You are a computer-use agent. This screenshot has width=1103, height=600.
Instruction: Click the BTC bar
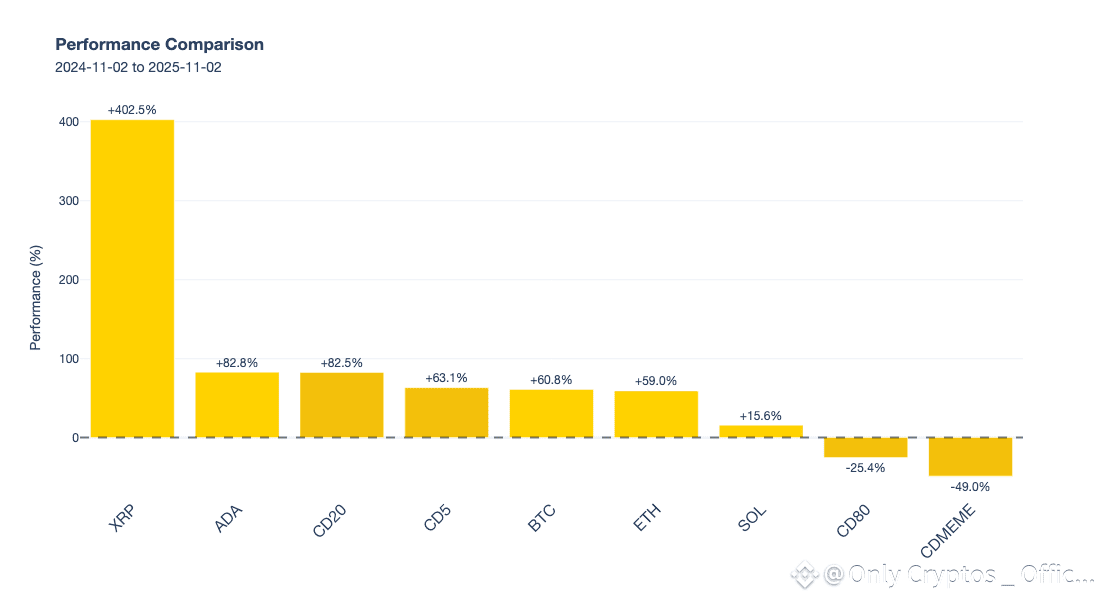coord(551,413)
